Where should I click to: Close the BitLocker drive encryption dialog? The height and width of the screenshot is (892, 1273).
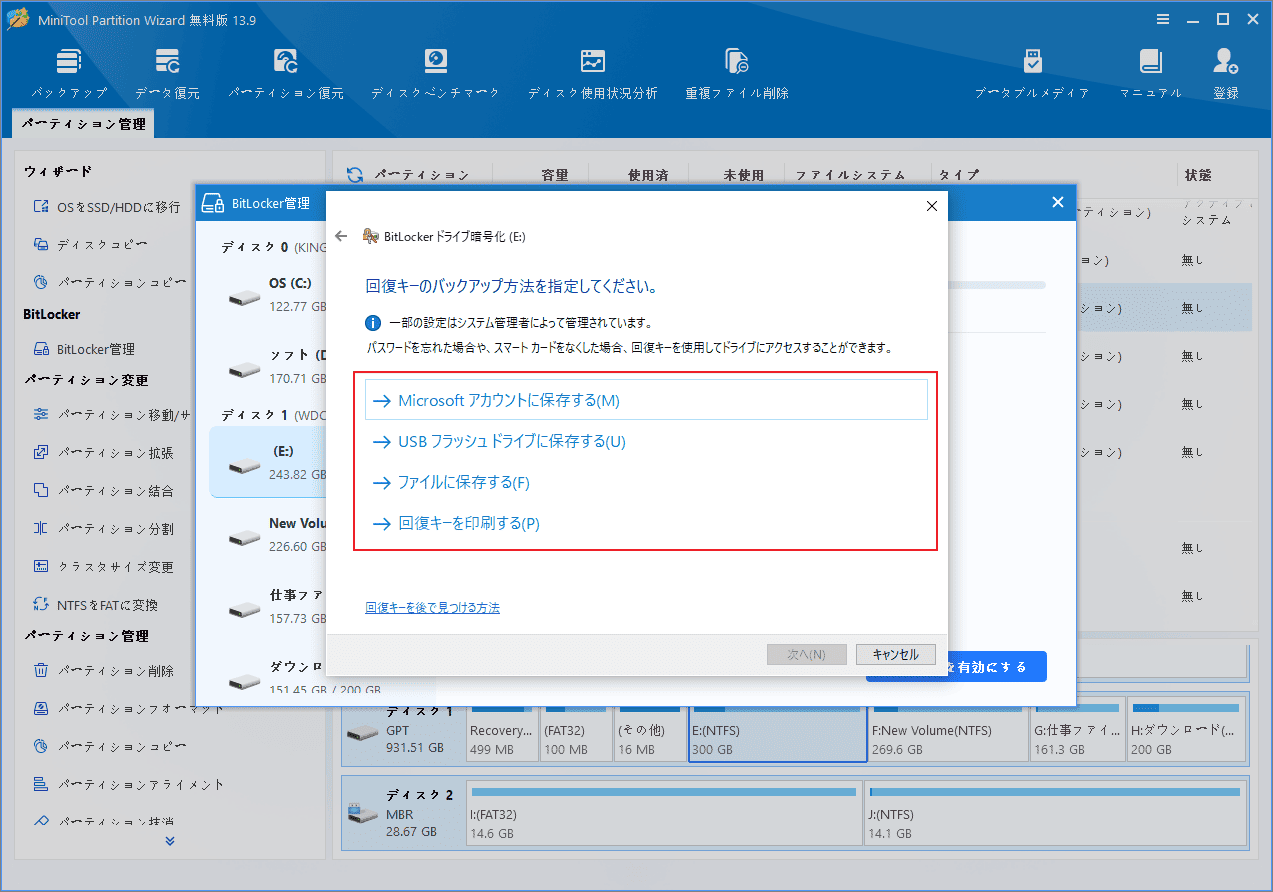[x=931, y=206]
